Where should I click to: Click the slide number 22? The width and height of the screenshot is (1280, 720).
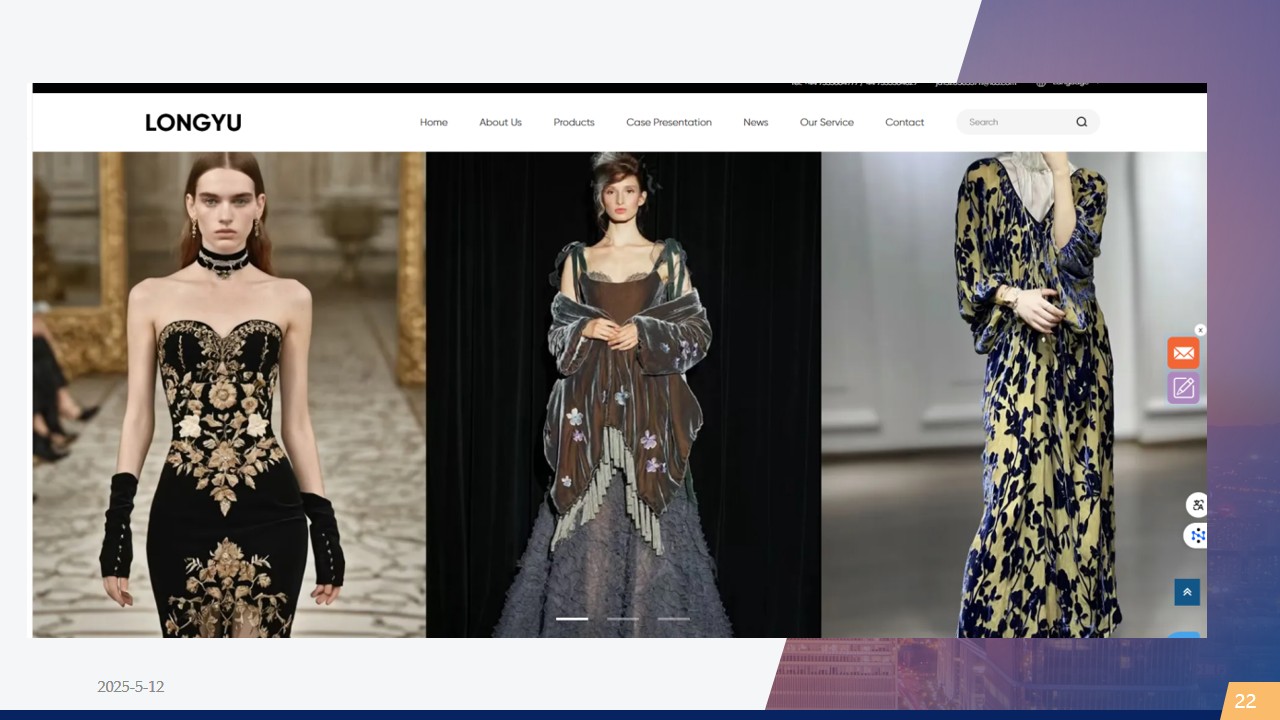tap(1245, 701)
